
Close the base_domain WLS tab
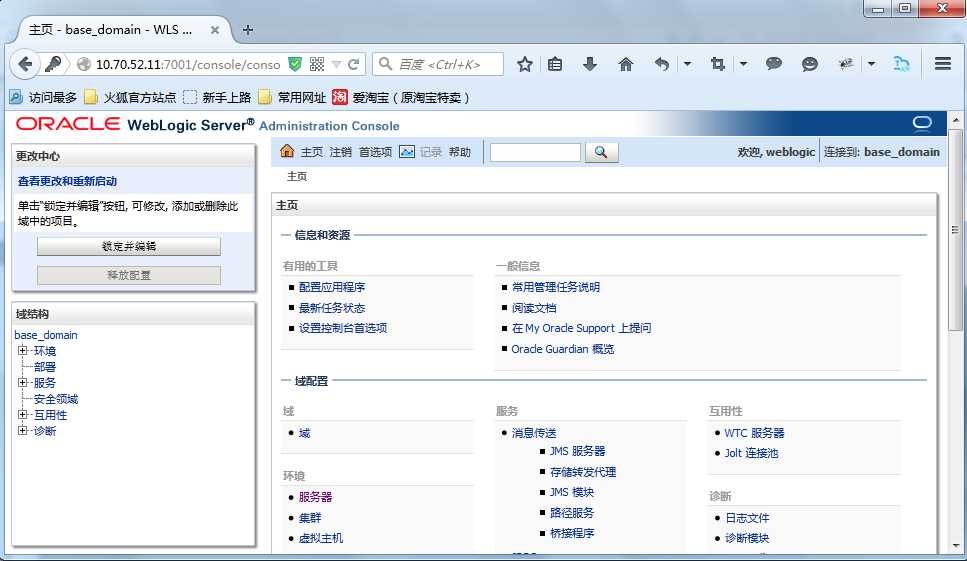pos(215,30)
